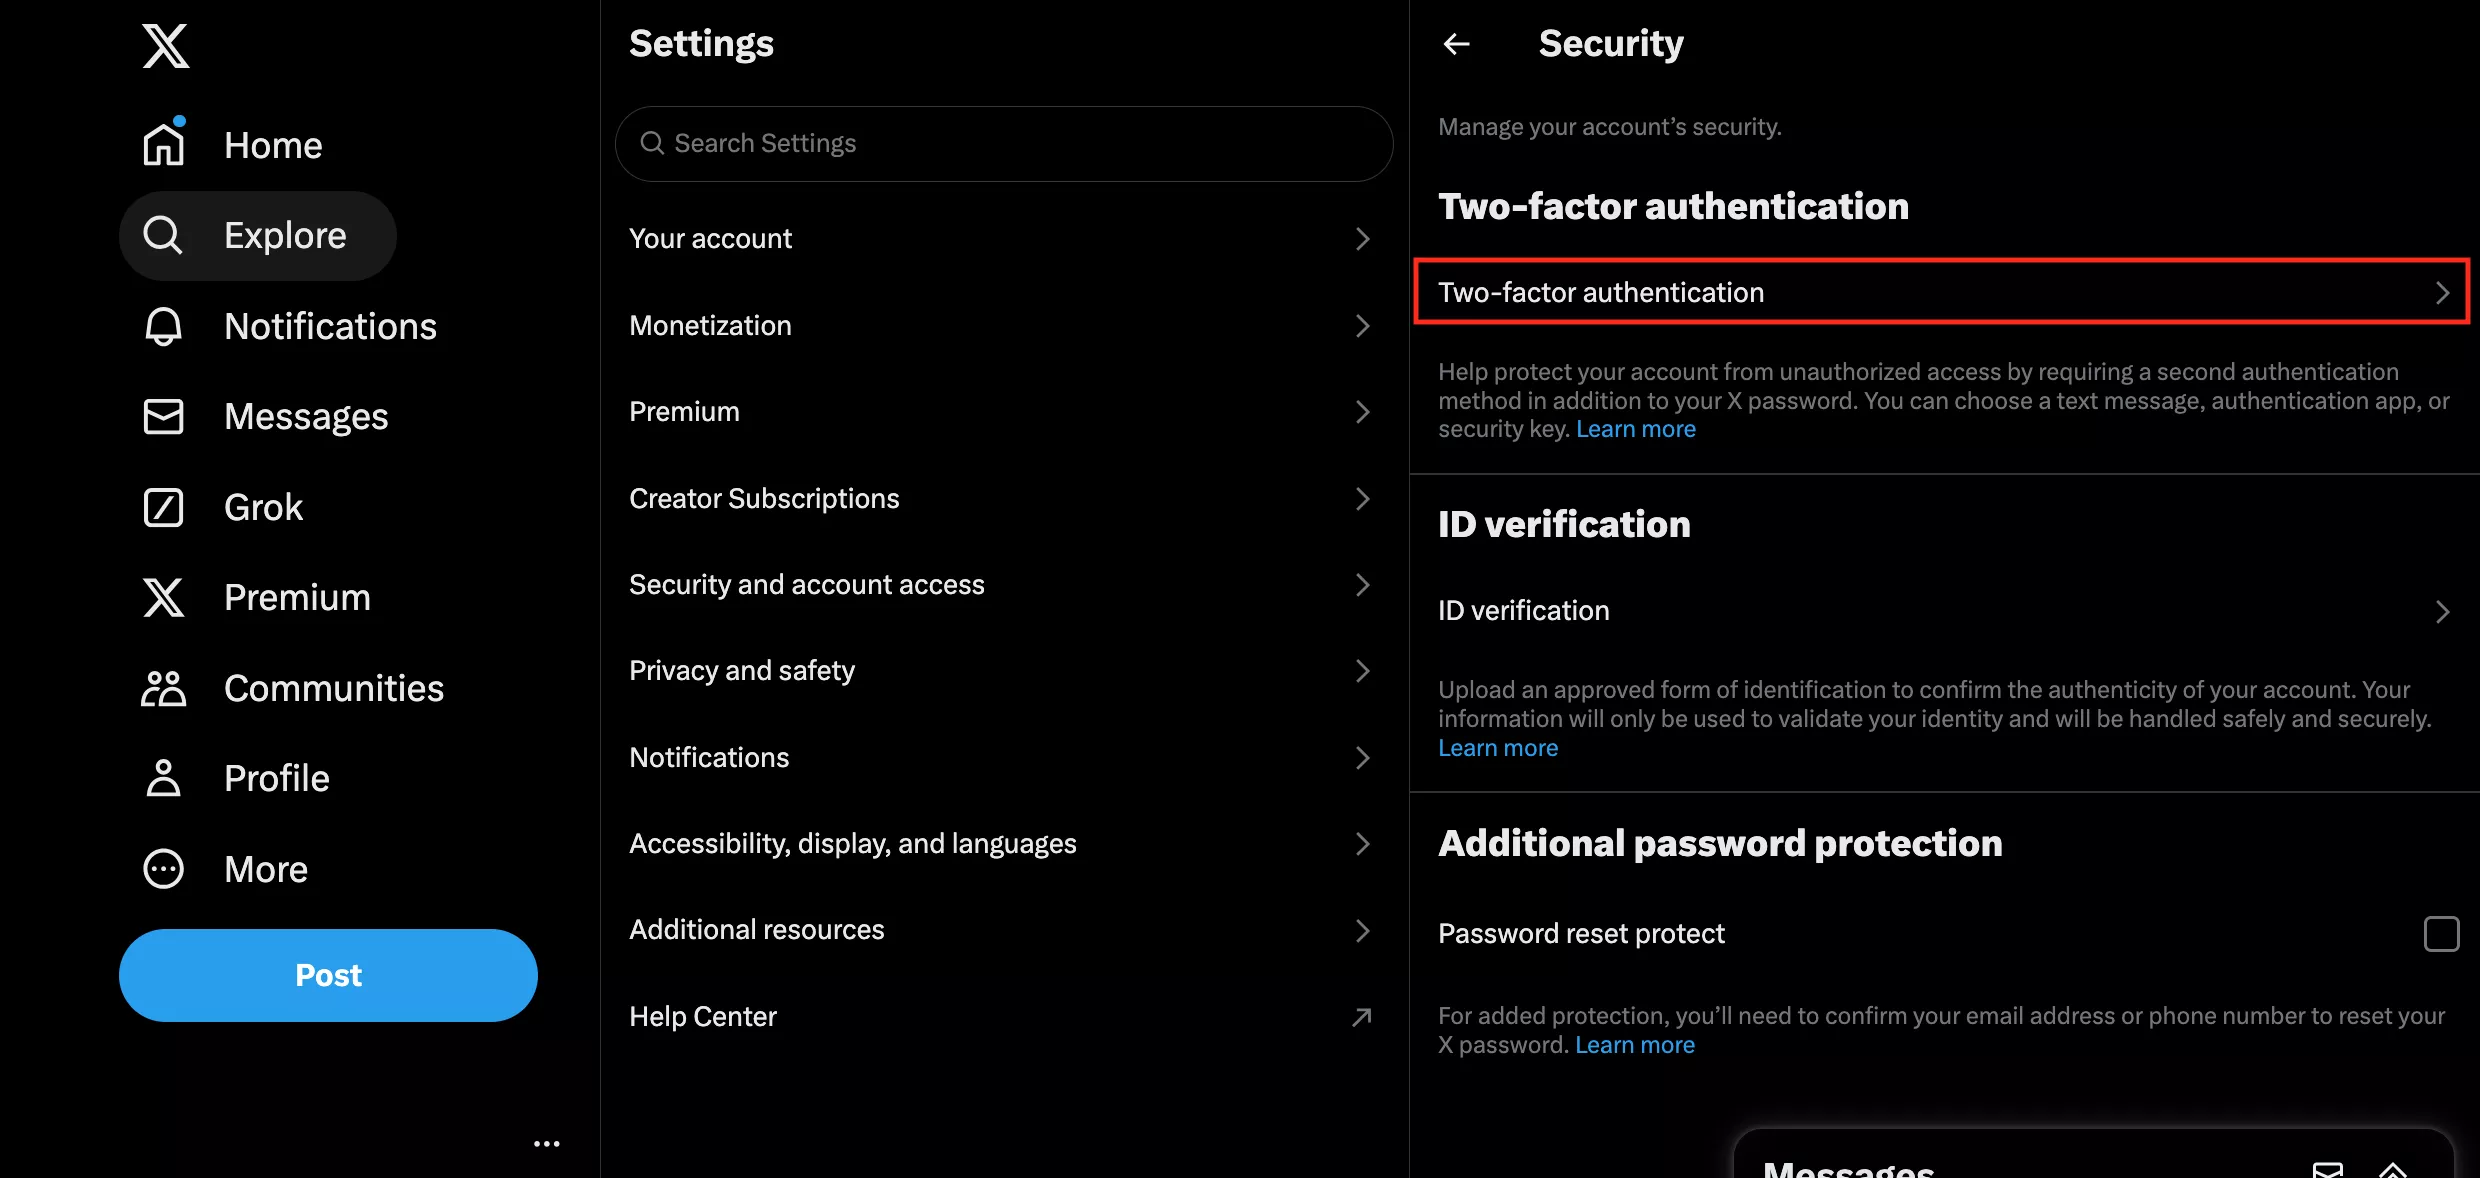Expand the Two-factor authentication row chevron
This screenshot has width=2480, height=1178.
[x=2442, y=293]
